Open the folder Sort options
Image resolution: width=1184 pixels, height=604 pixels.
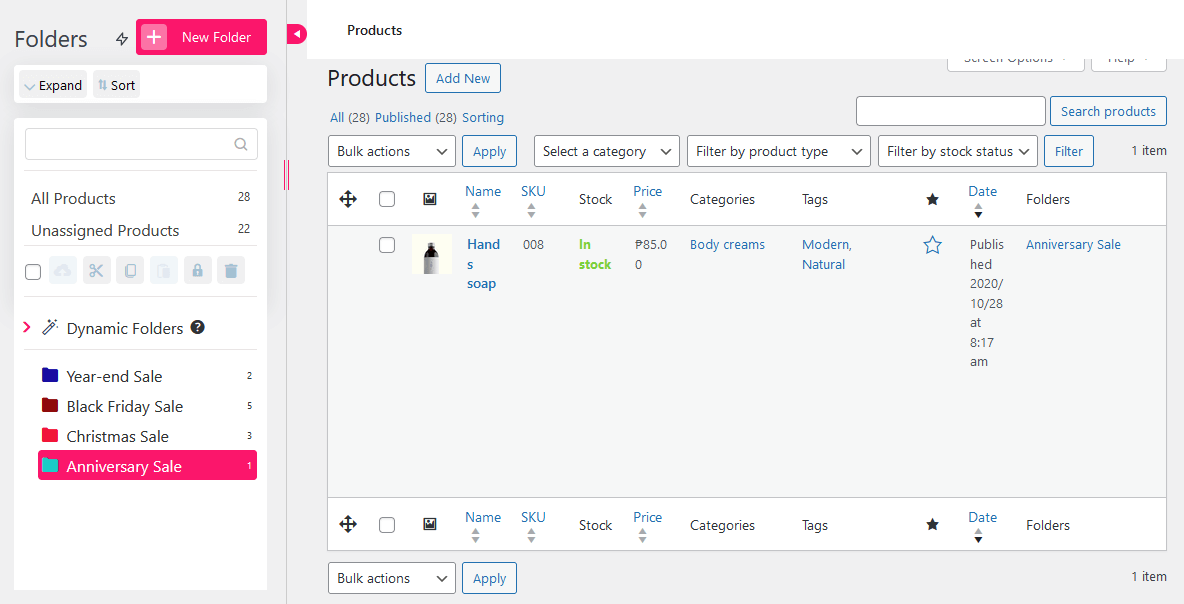pyautogui.click(x=116, y=85)
